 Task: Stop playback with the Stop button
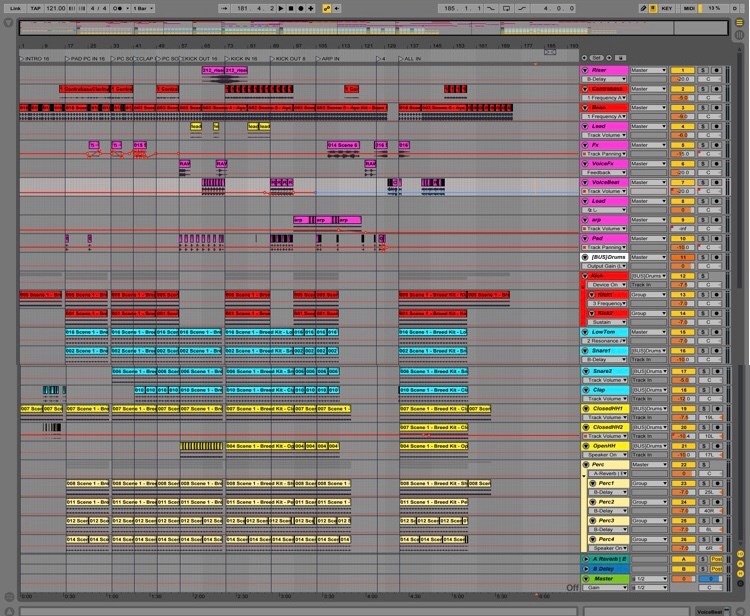(x=291, y=8)
